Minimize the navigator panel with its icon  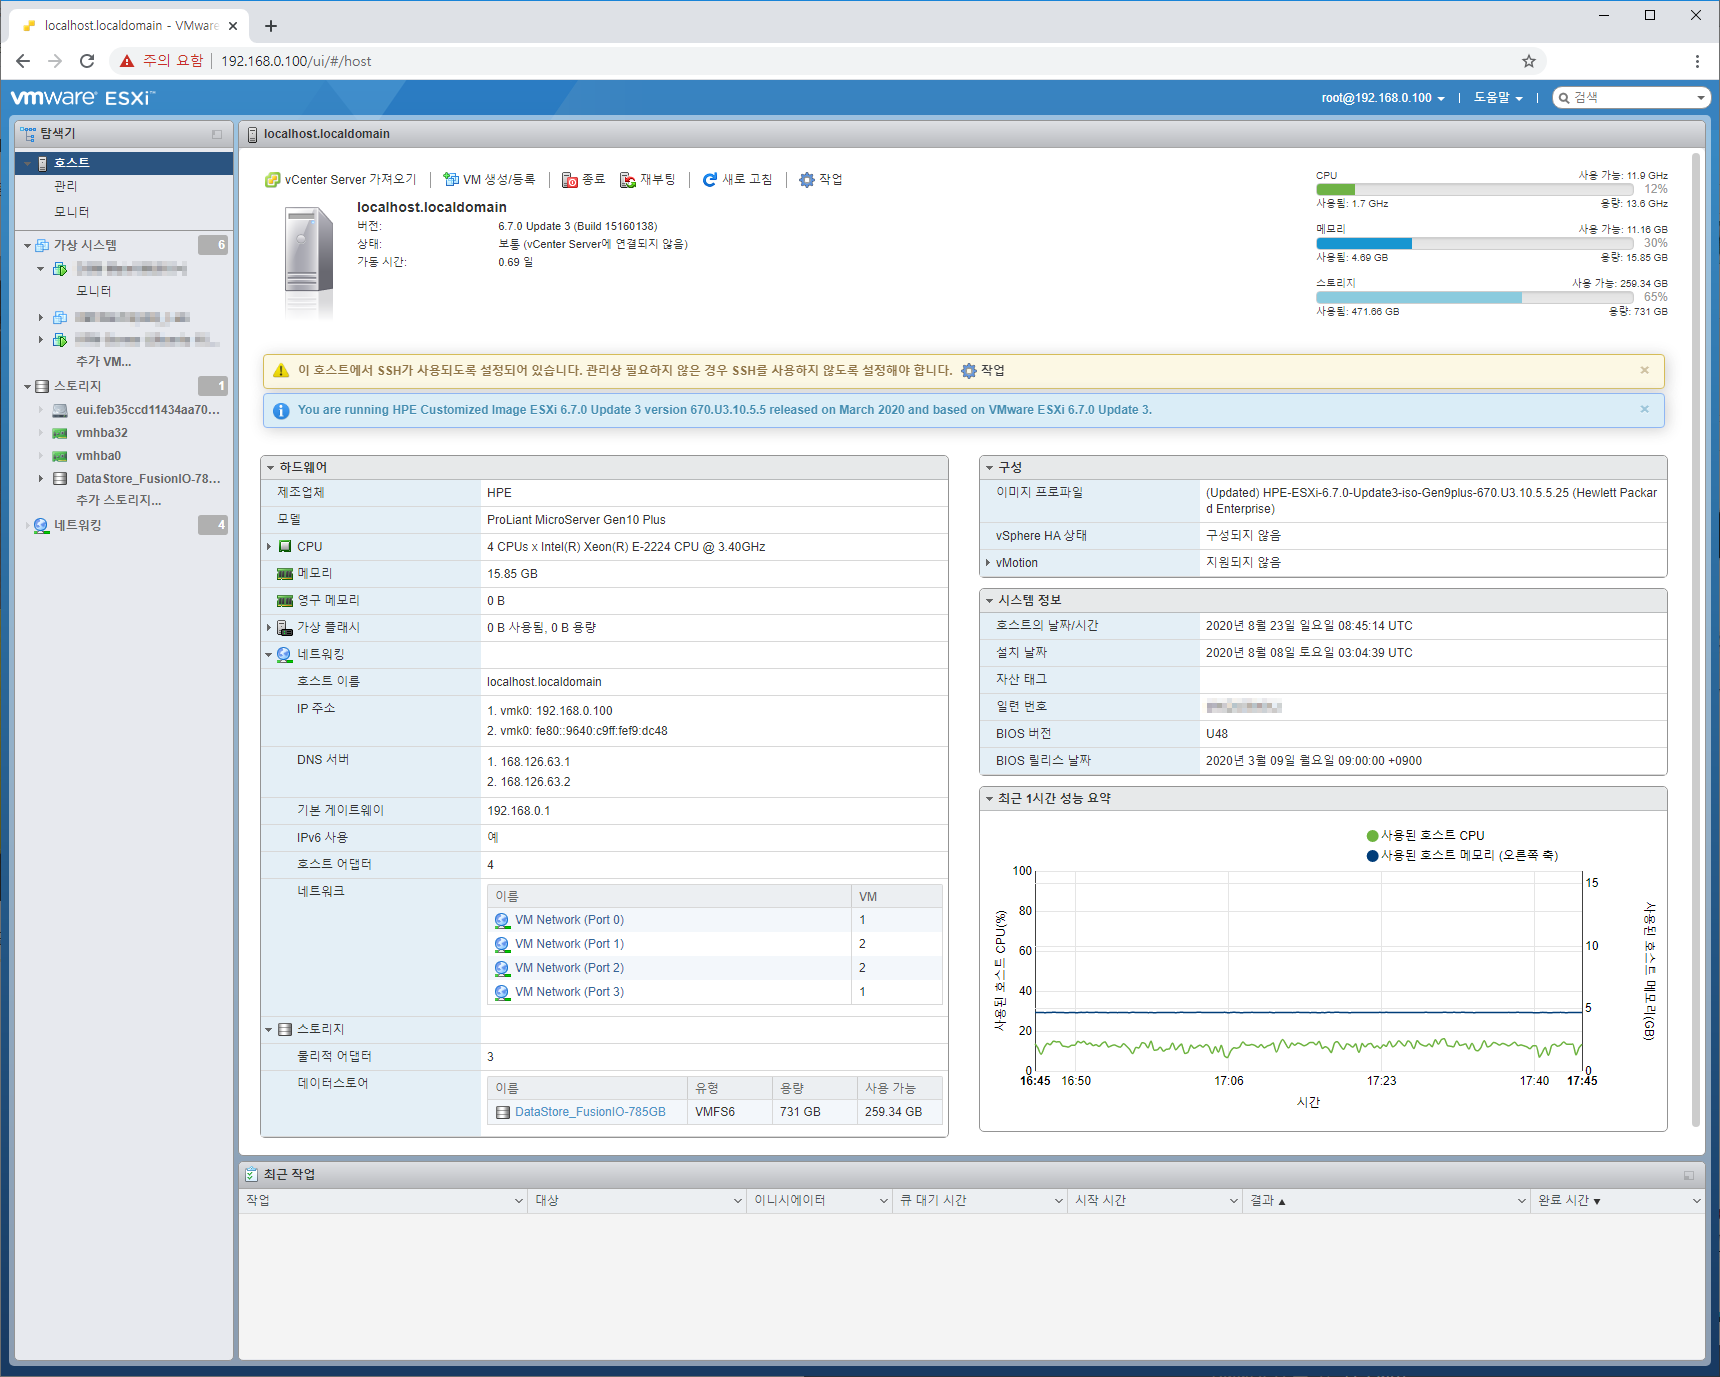[217, 134]
